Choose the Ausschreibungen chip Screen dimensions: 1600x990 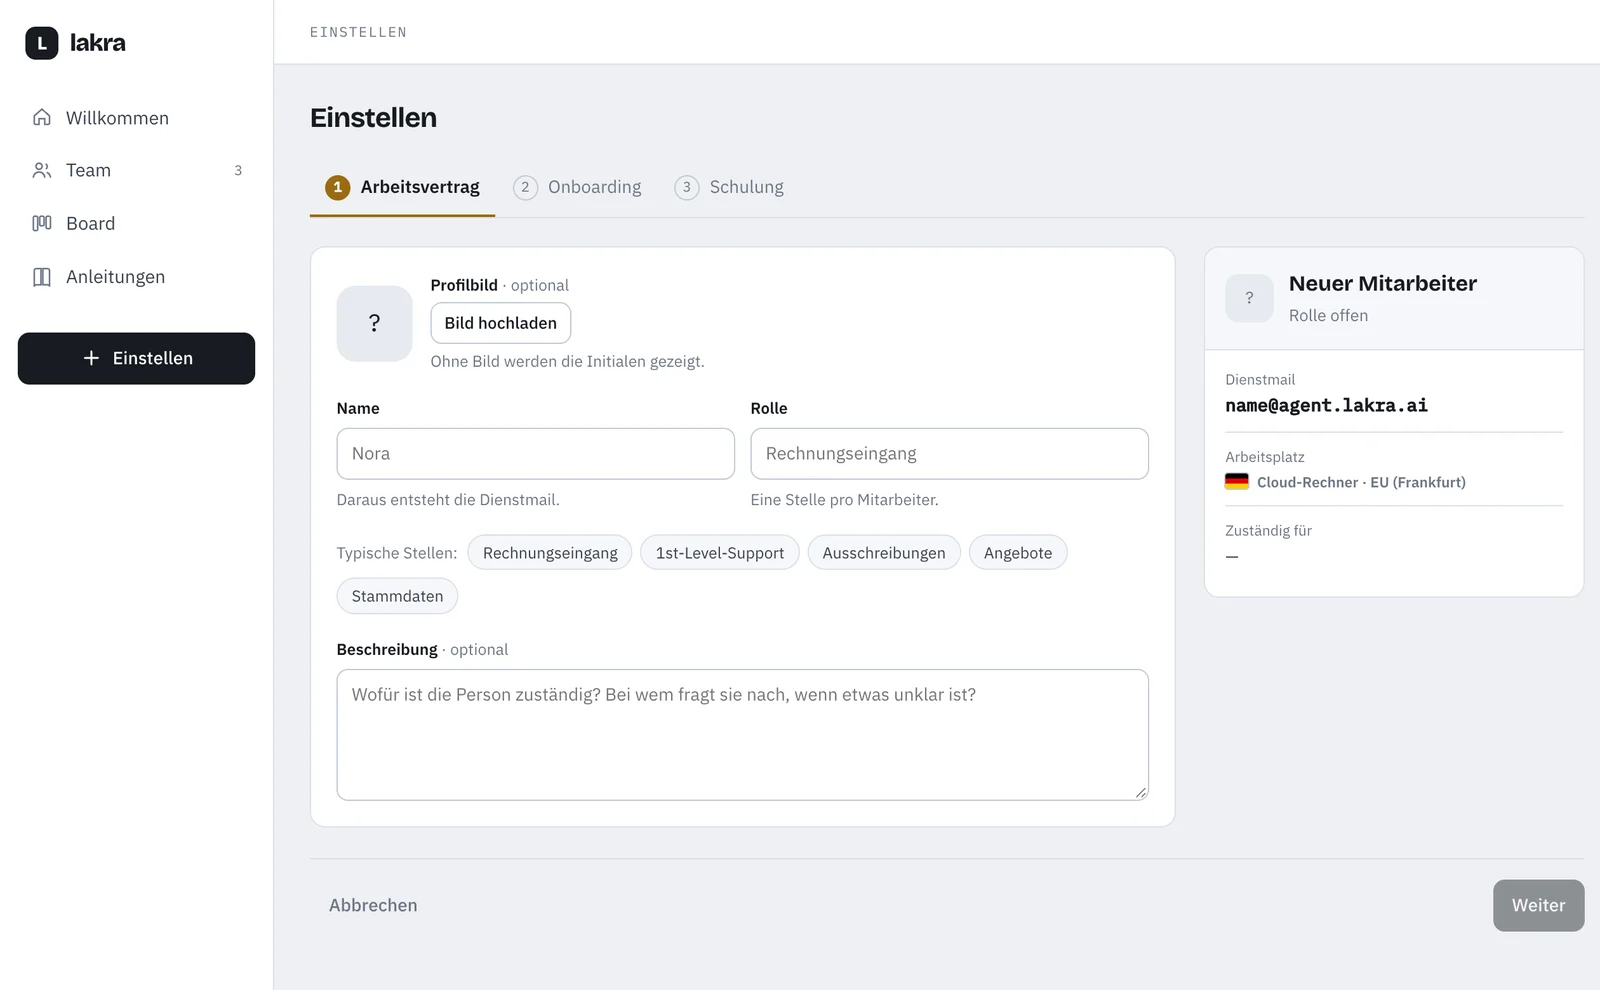tap(884, 553)
